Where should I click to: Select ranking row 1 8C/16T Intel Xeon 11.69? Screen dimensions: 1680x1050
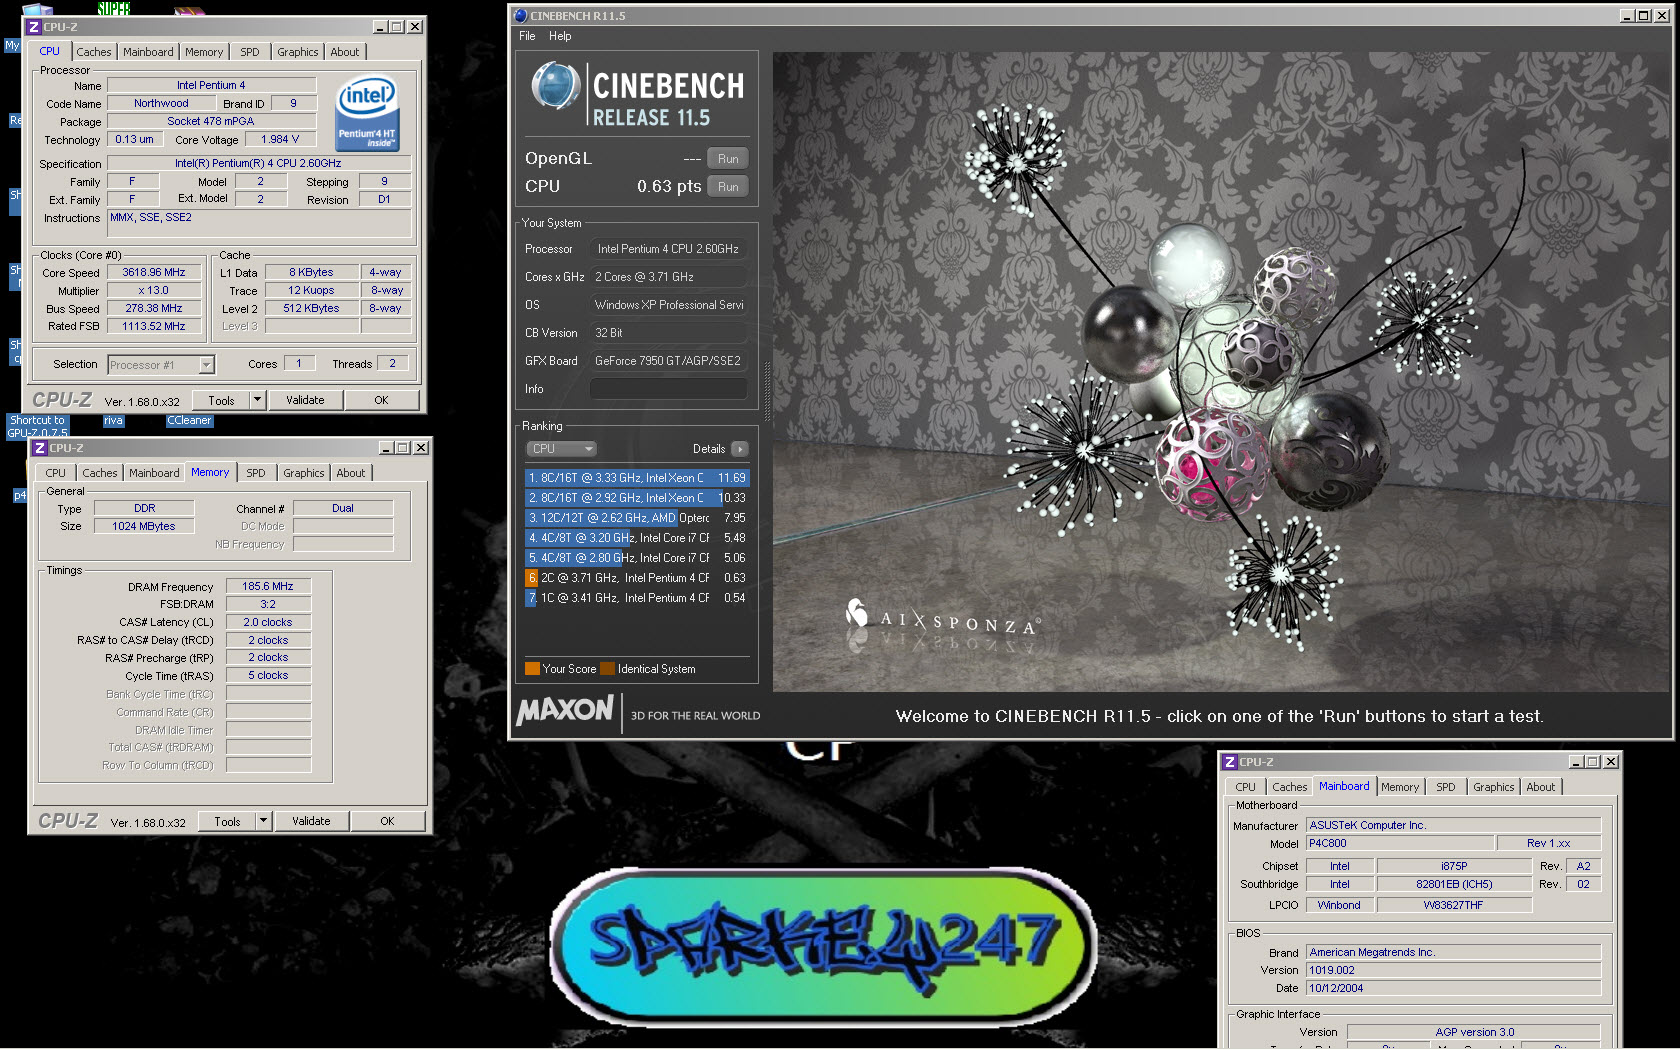click(637, 478)
